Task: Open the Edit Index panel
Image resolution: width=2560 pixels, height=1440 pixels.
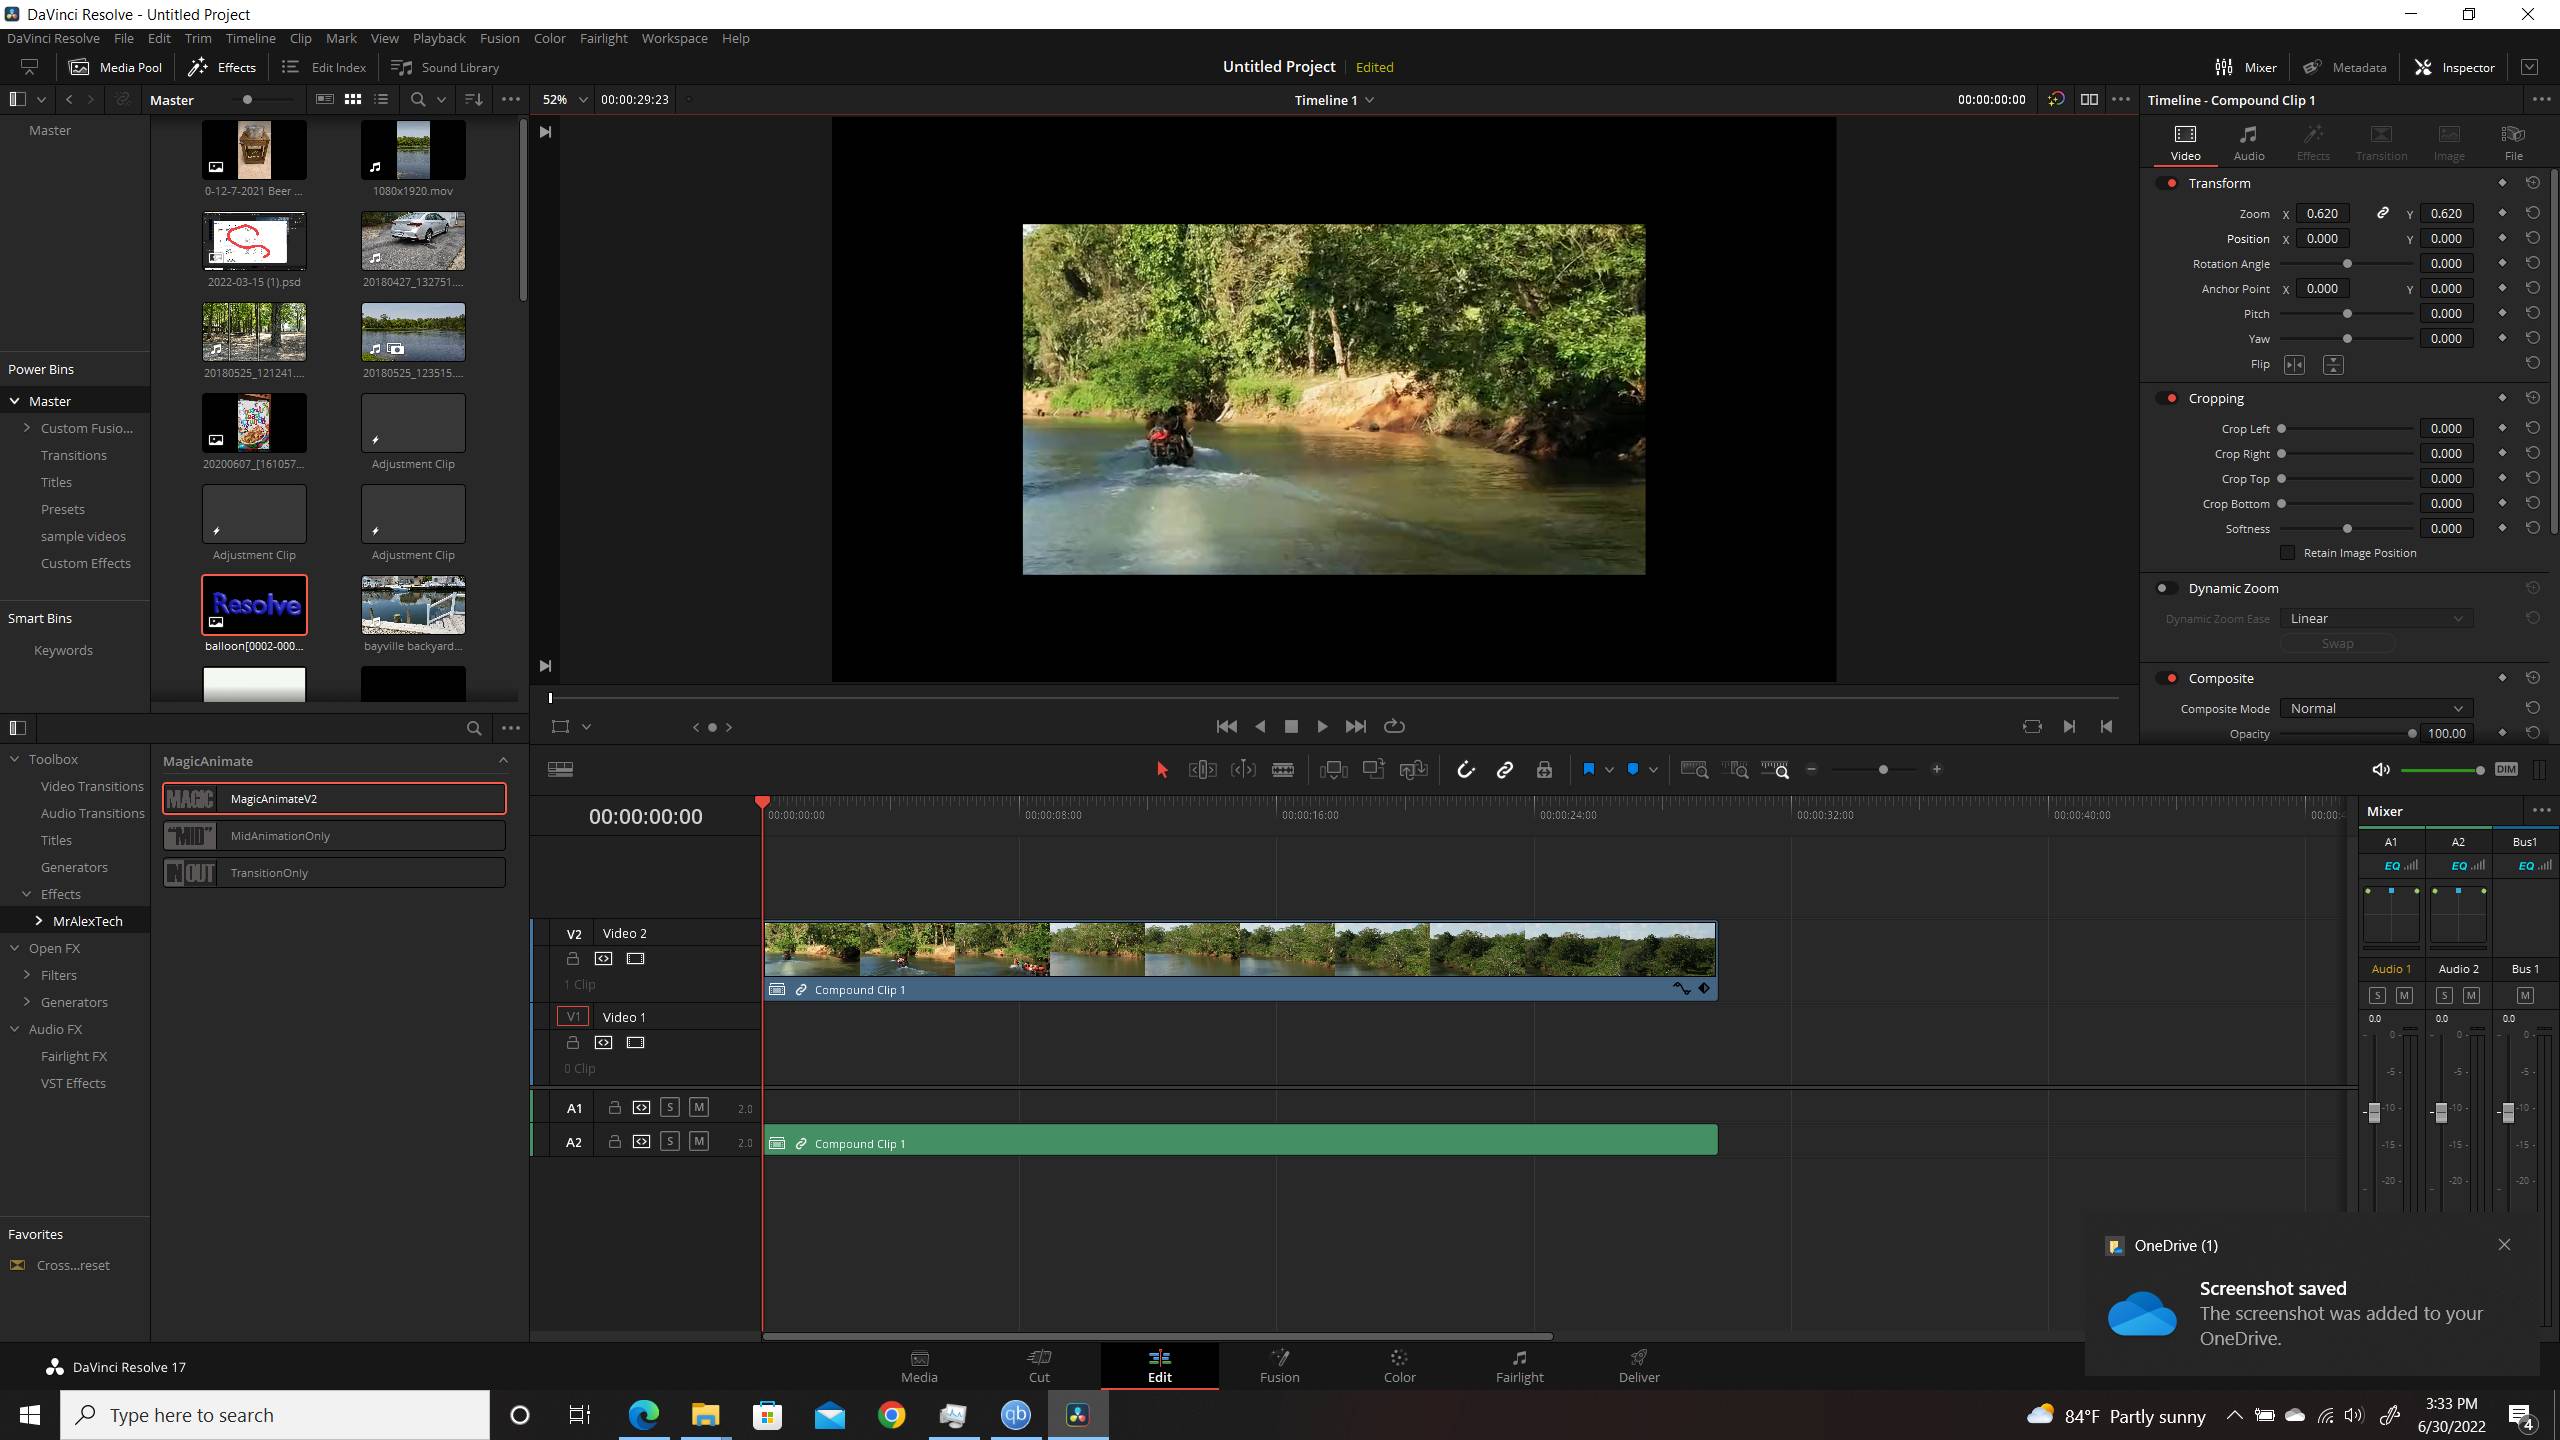Action: coord(324,67)
